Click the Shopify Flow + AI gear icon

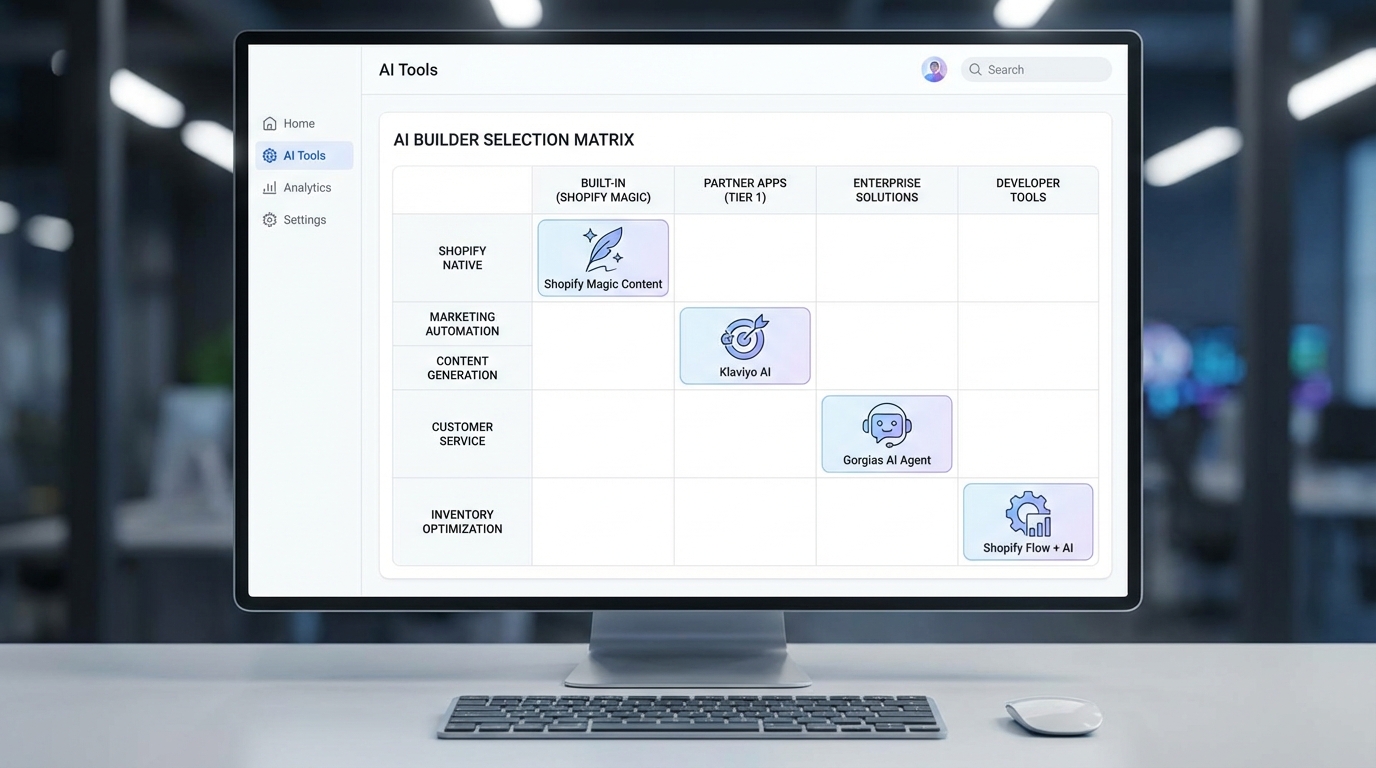click(1028, 513)
